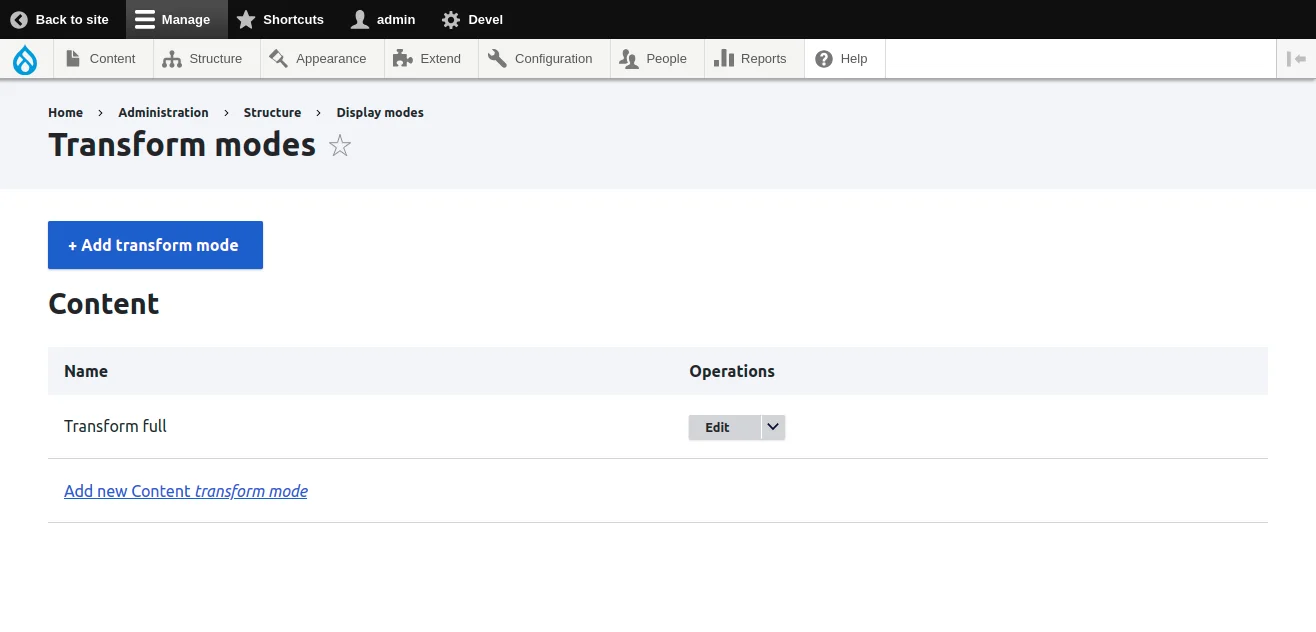Select Back to site in the top bar
Viewport: 1316px width, 632px height.
[x=60, y=19]
